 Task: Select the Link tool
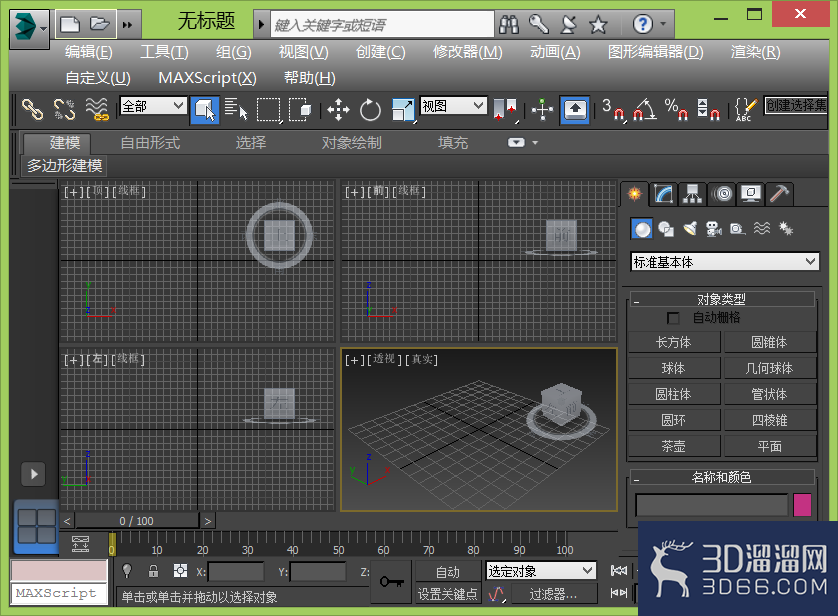[32, 110]
